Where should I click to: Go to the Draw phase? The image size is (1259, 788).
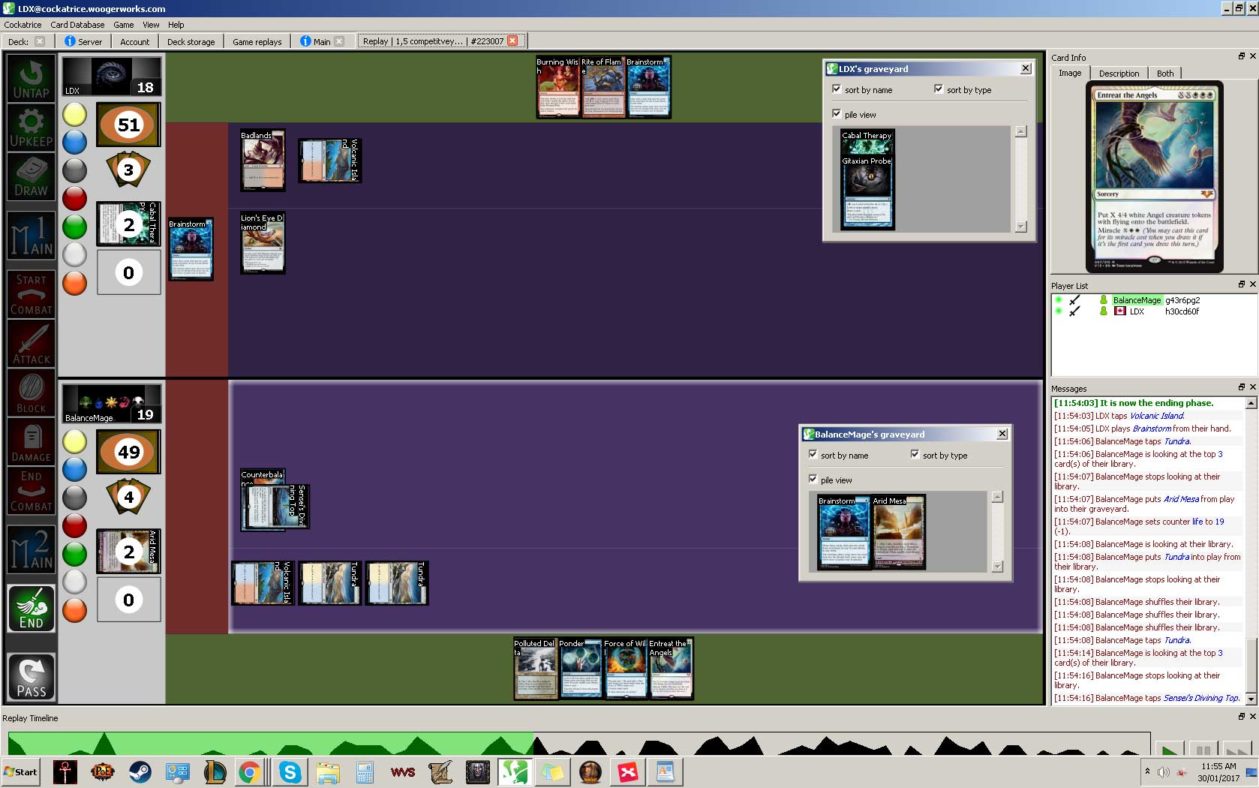pyautogui.click(x=32, y=178)
